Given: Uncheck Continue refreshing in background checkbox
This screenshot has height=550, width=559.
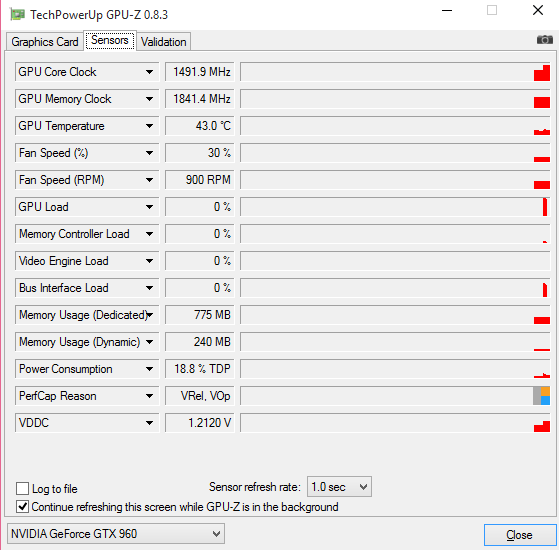Looking at the screenshot, I should tap(22, 507).
